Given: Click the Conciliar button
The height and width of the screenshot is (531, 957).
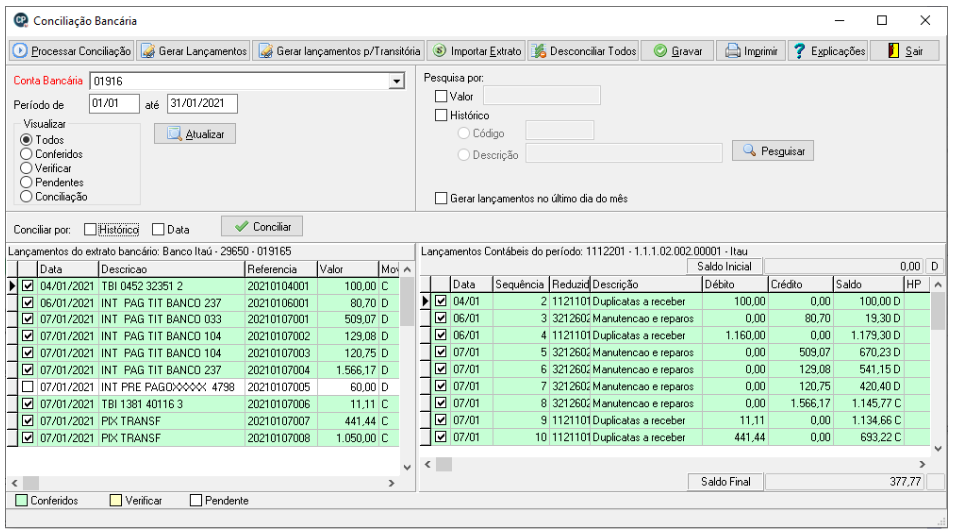Looking at the screenshot, I should 262,226.
